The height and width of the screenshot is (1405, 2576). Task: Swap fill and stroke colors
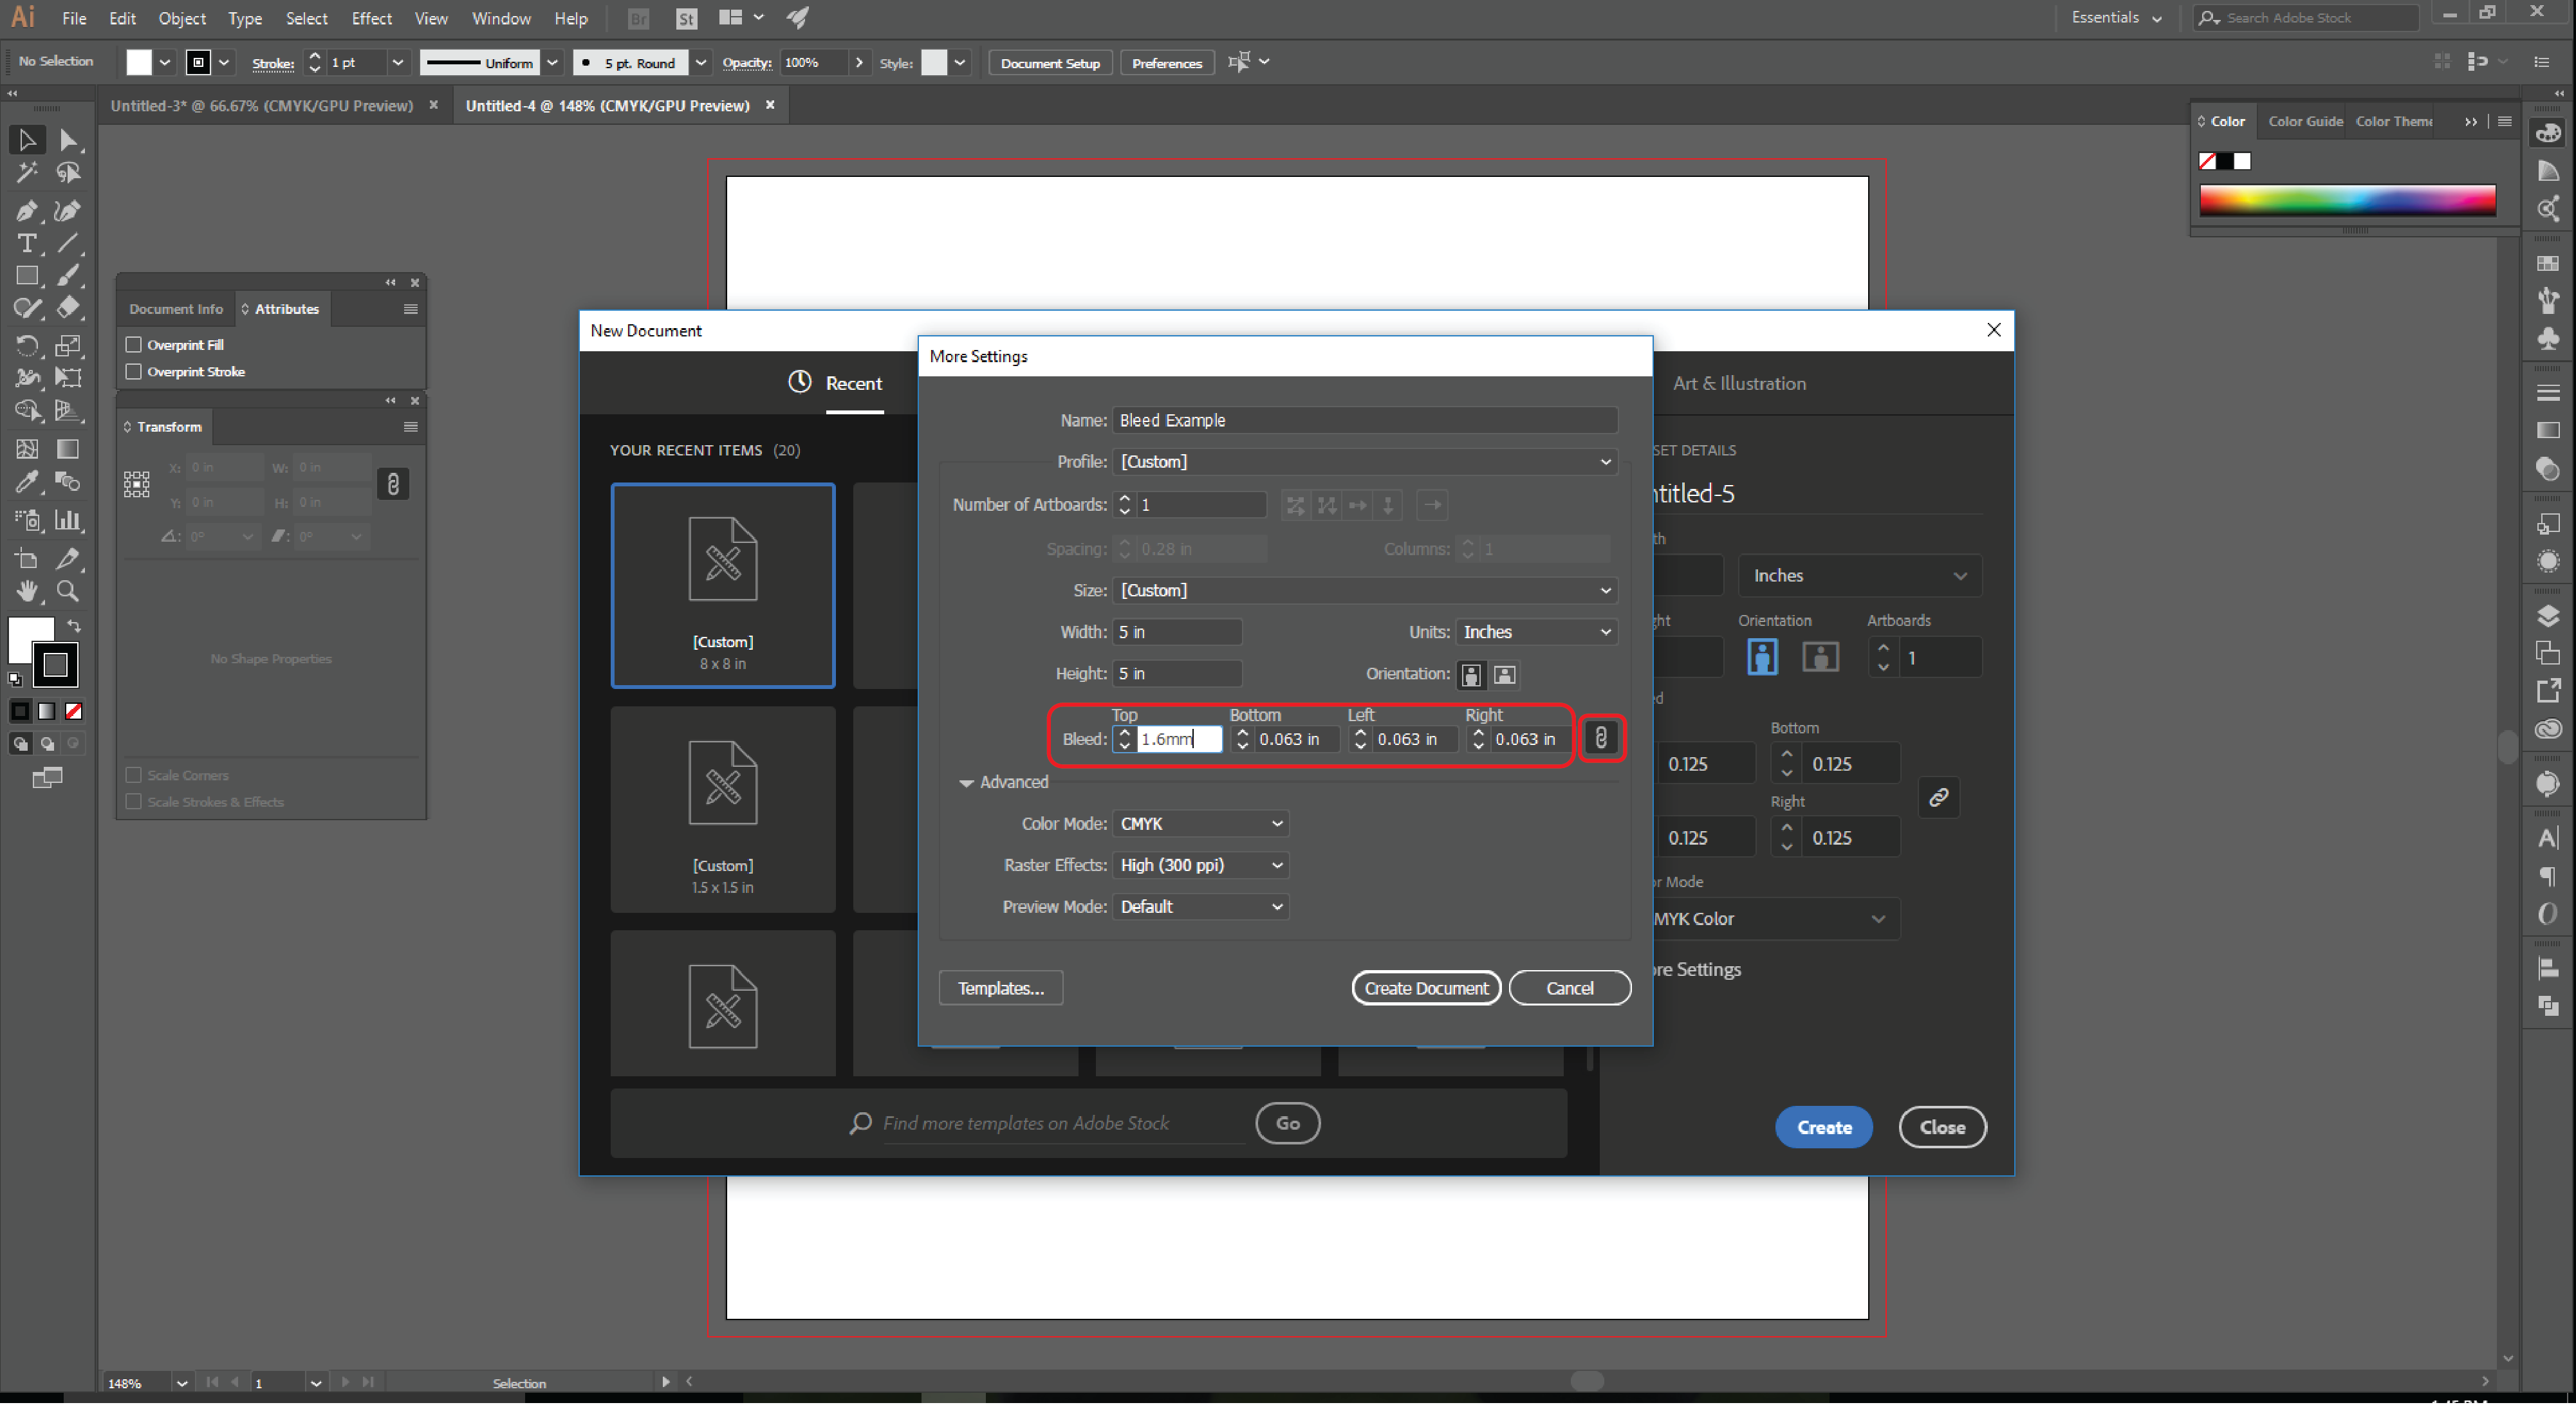(74, 626)
